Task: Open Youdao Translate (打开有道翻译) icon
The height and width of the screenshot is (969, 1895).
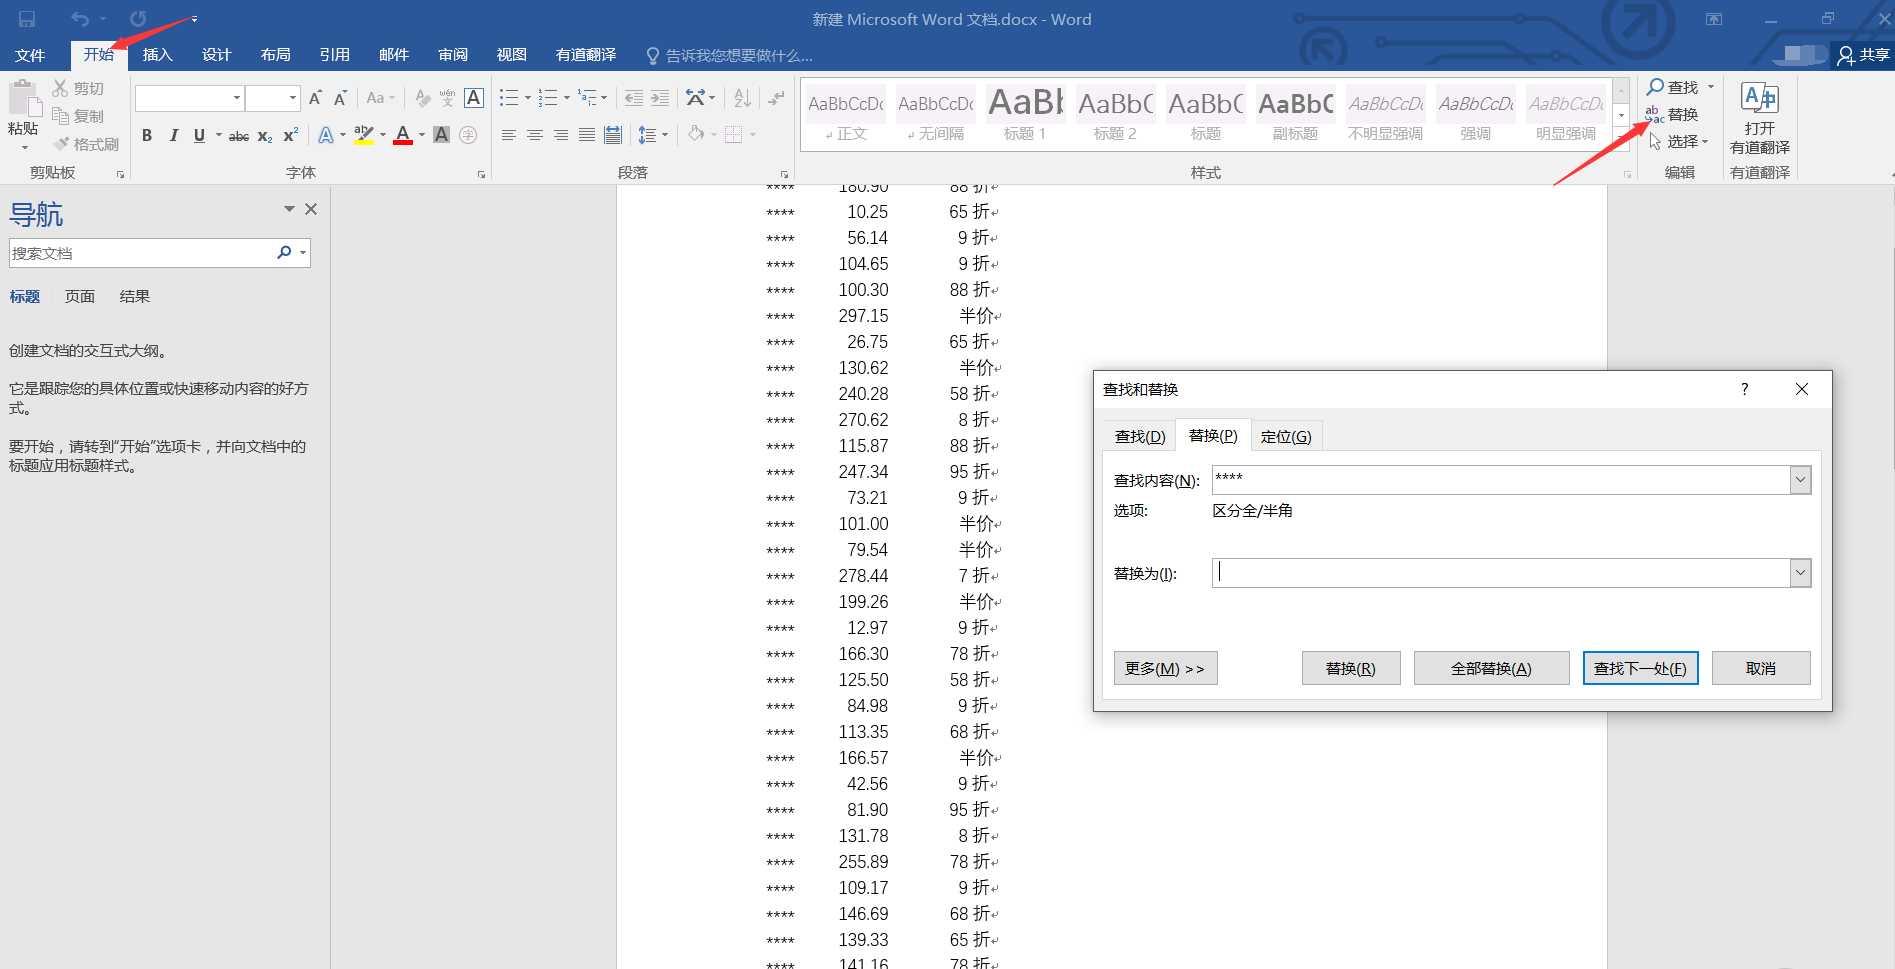Action: click(x=1759, y=98)
